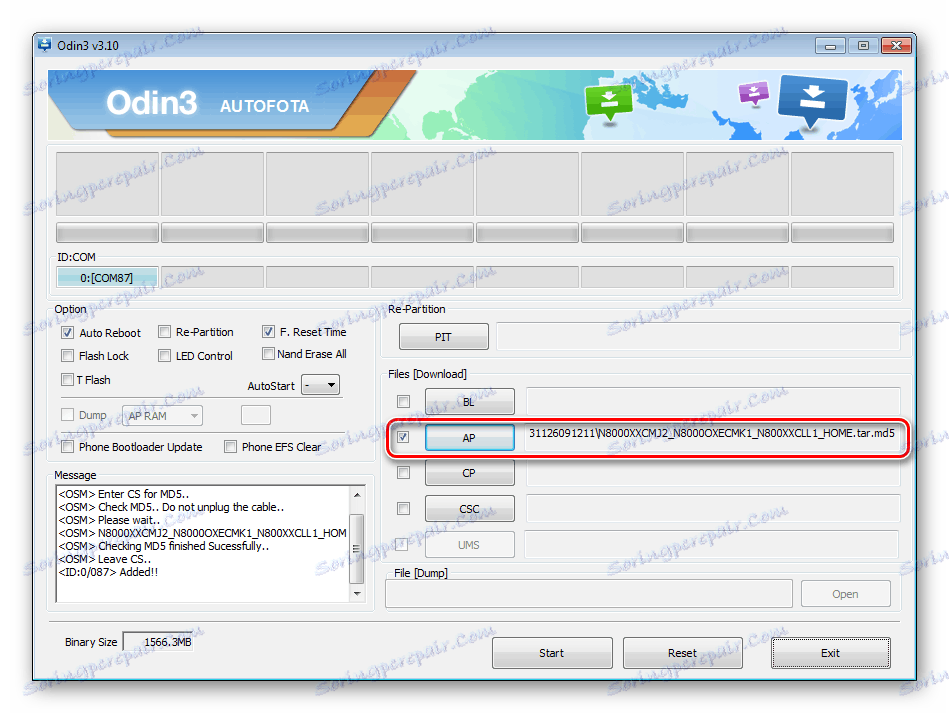The image size is (949, 713).
Task: Click '<ID:0/087> Added!!' log line
Action: point(108,572)
